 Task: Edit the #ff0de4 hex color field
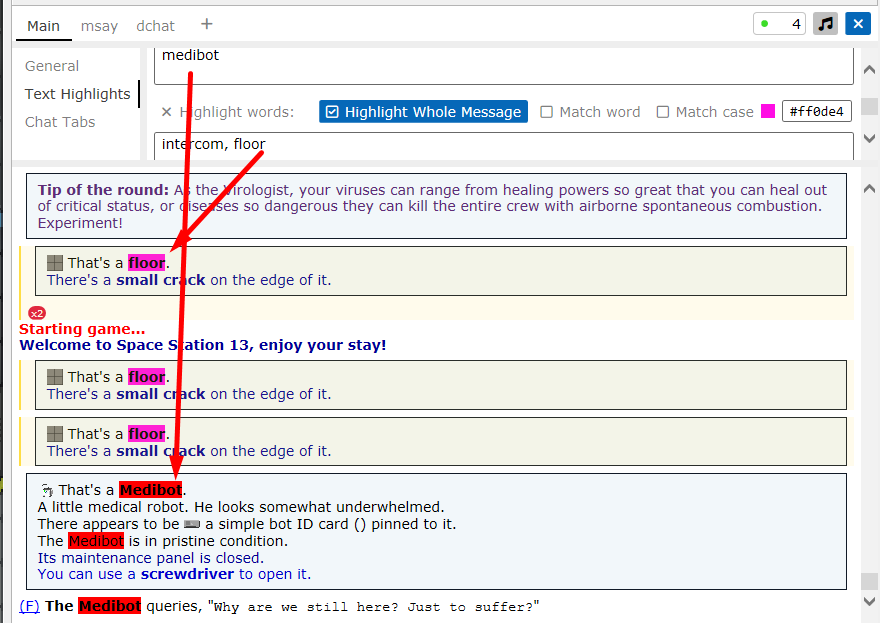click(x=817, y=112)
